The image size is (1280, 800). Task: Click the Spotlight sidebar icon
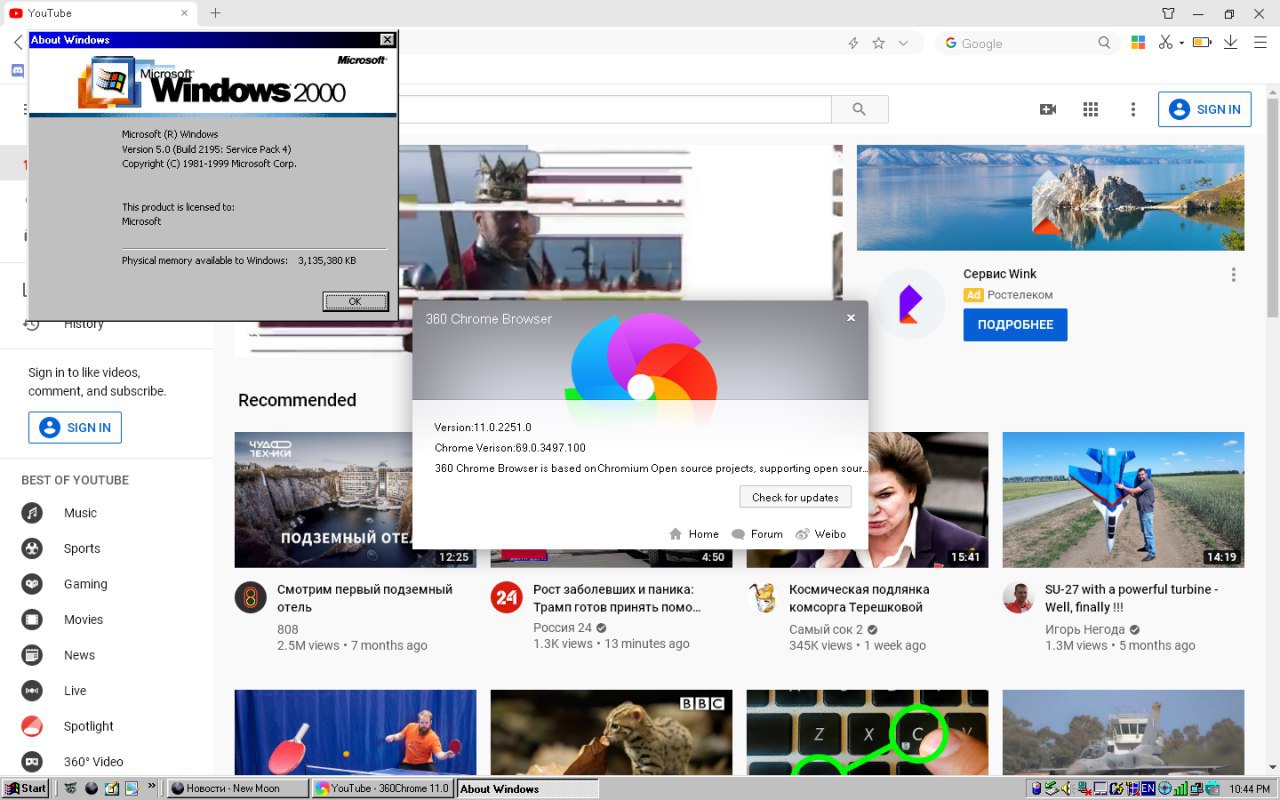[32, 726]
